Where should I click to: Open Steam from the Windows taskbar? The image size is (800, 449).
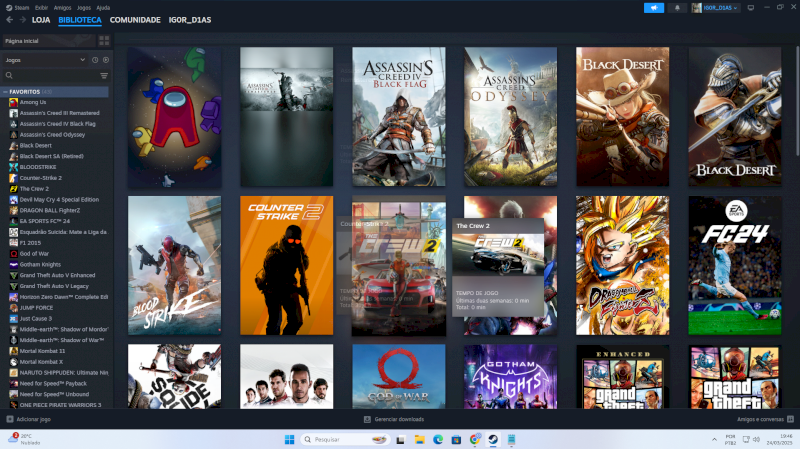(493, 439)
